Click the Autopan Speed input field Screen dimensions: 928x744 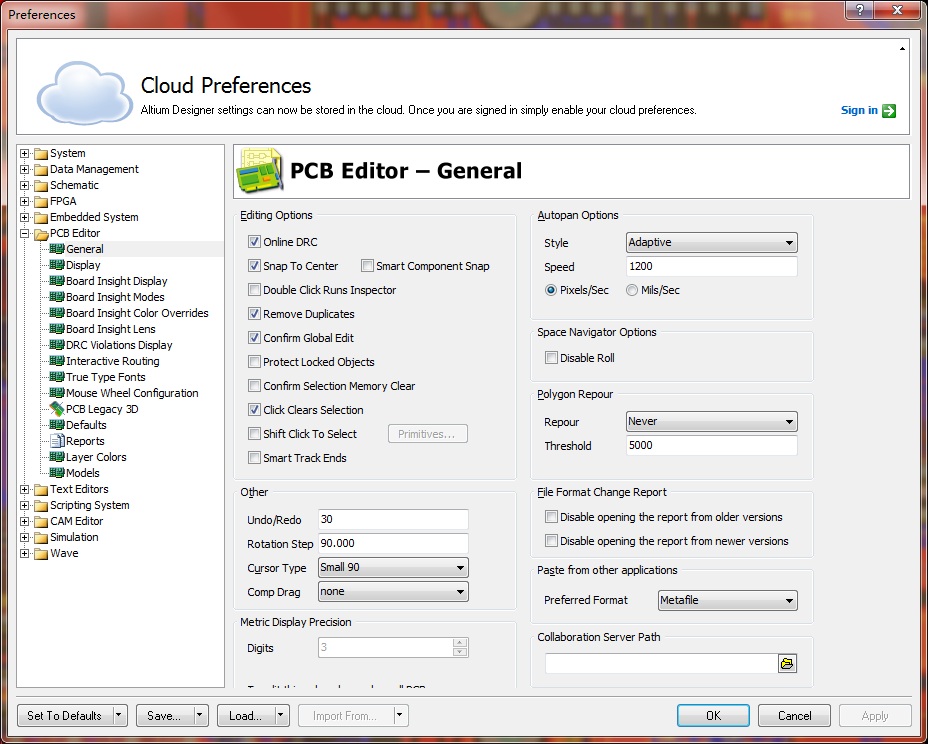click(711, 266)
